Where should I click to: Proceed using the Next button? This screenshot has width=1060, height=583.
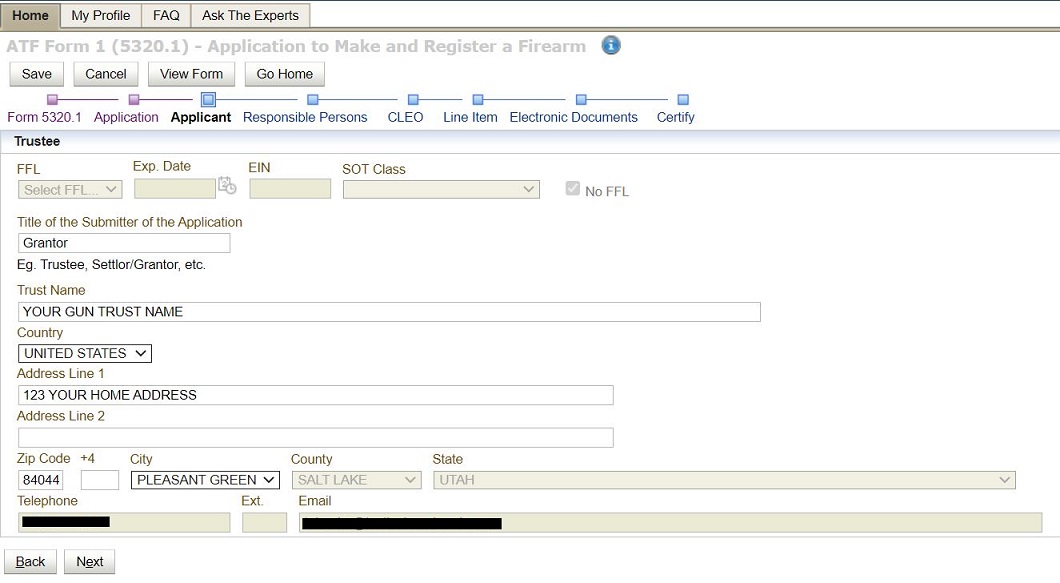[x=89, y=561]
